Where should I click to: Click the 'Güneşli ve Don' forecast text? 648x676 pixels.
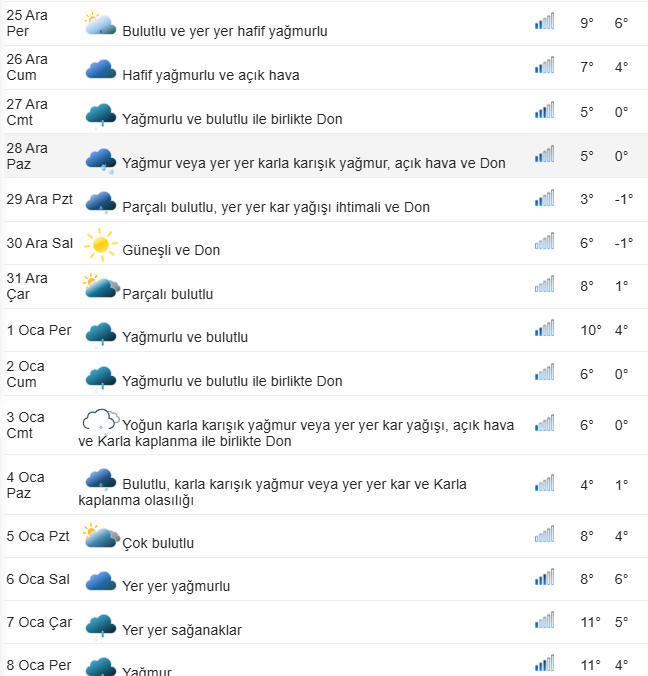click(x=171, y=250)
